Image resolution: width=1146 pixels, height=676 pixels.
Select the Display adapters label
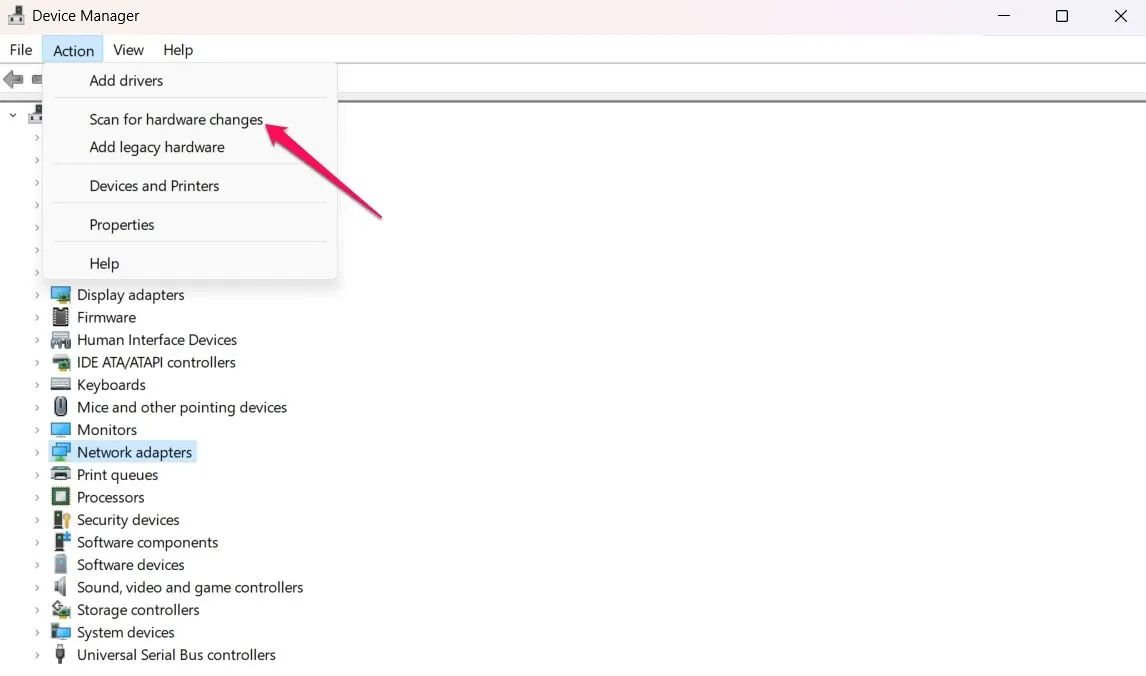131,295
